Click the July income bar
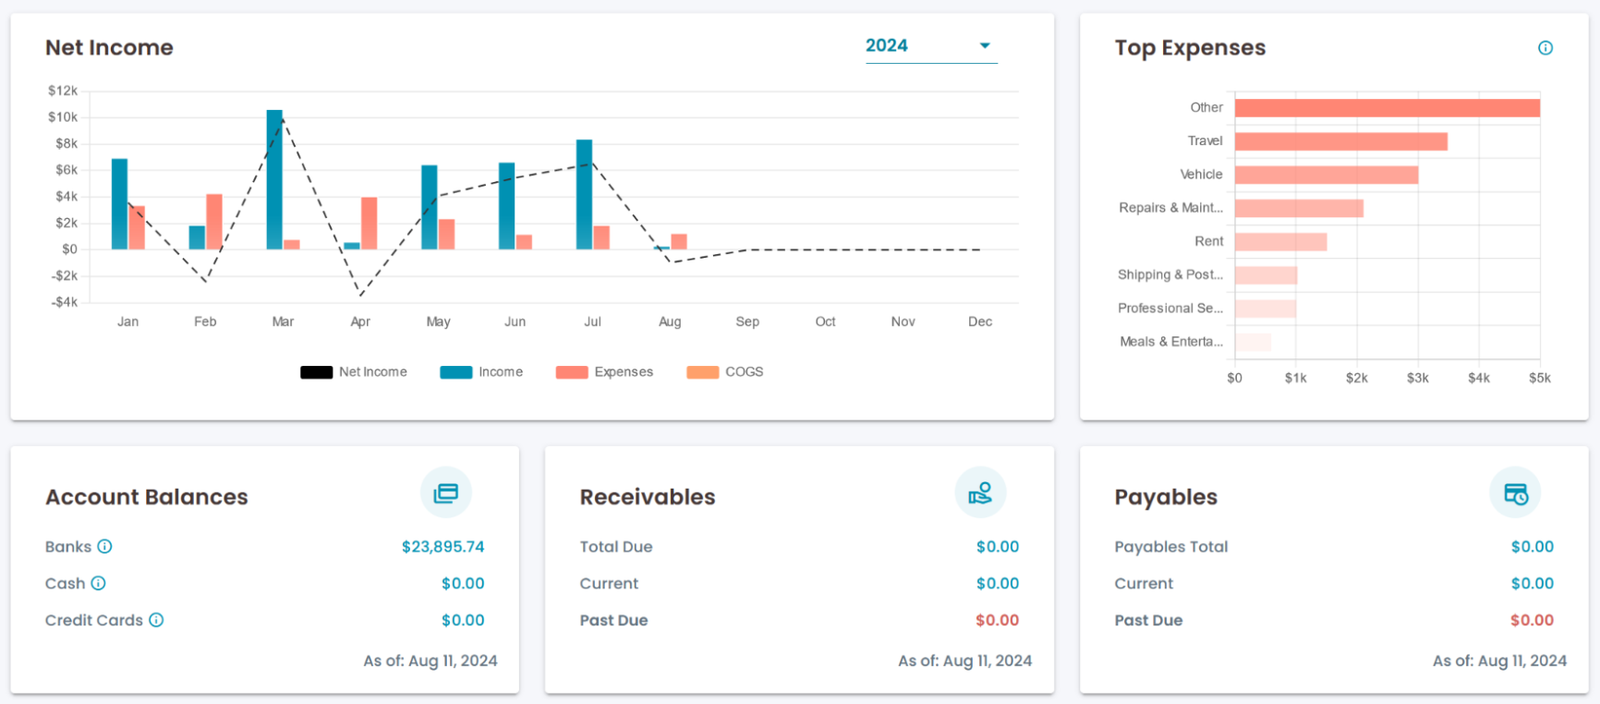1600x704 pixels. (584, 195)
